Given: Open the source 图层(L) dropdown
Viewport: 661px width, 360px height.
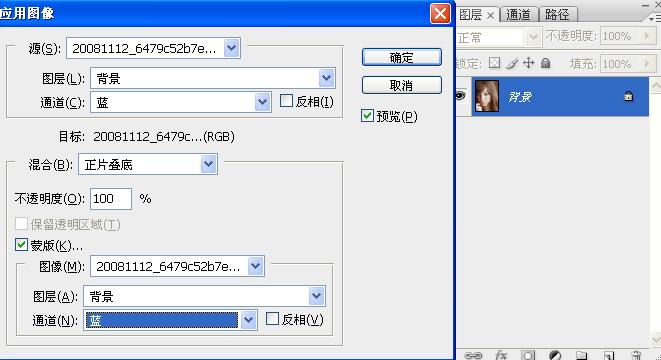Looking at the screenshot, I should pyautogui.click(x=326, y=78).
